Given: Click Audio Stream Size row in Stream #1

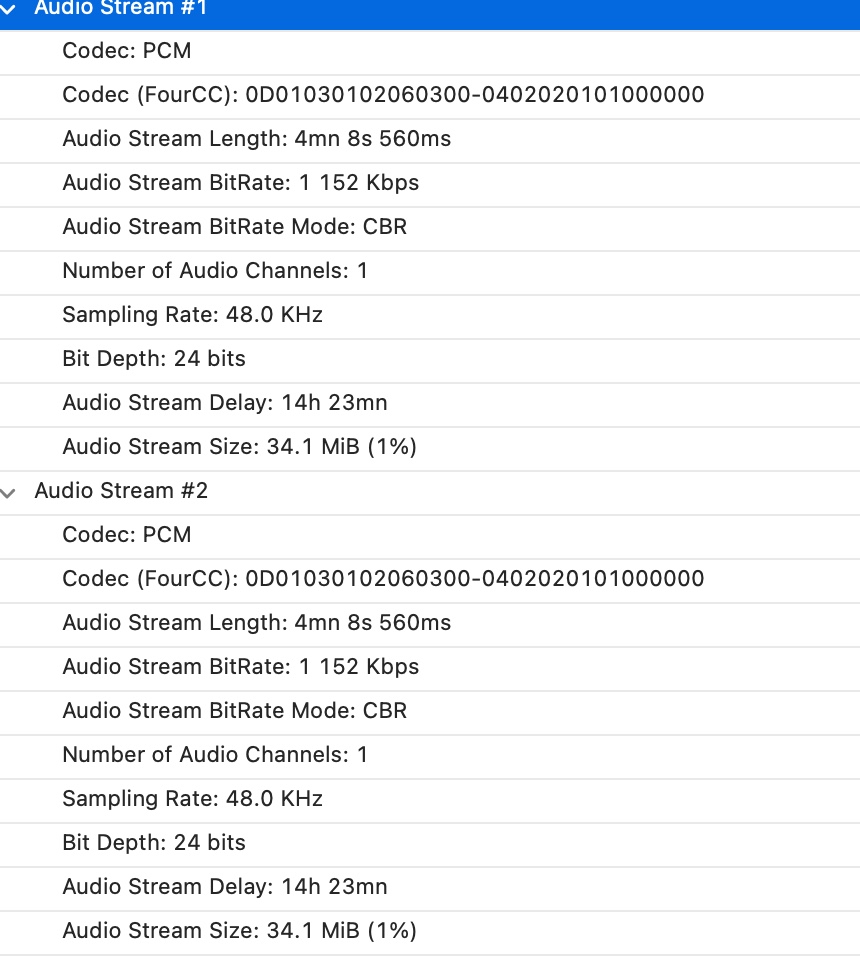Looking at the screenshot, I should pos(239,447).
